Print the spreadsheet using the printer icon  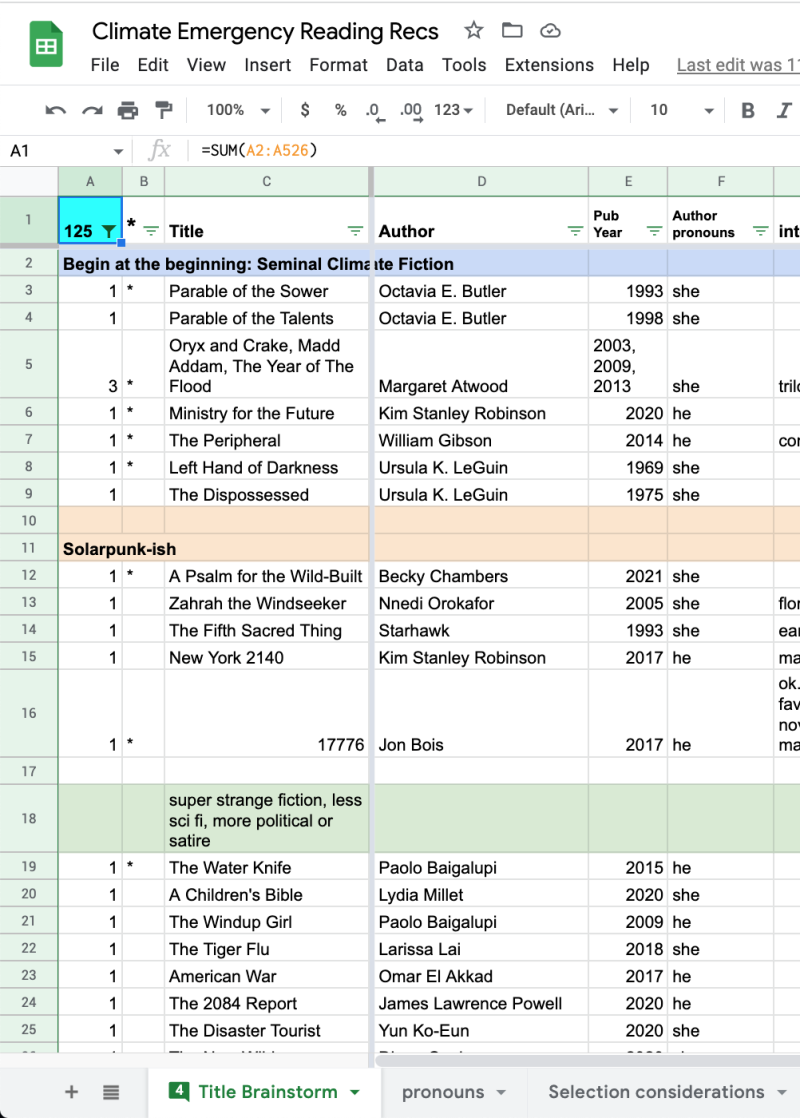(x=128, y=110)
